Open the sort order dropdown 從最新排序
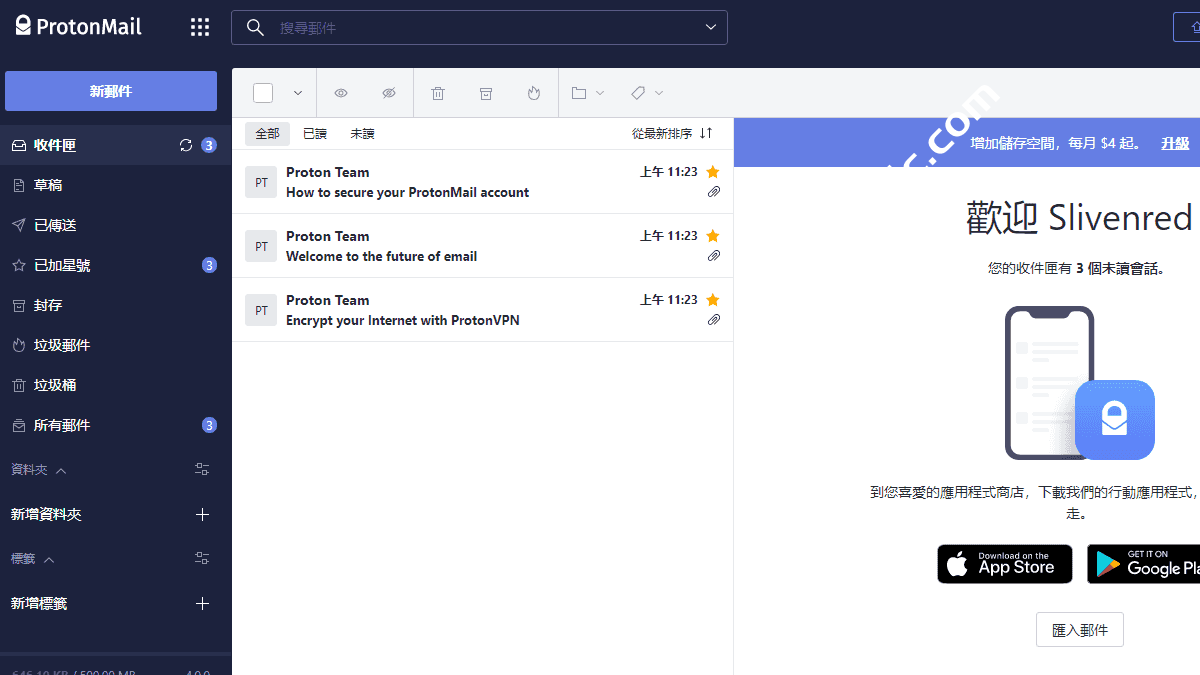The image size is (1200, 675). click(x=672, y=133)
